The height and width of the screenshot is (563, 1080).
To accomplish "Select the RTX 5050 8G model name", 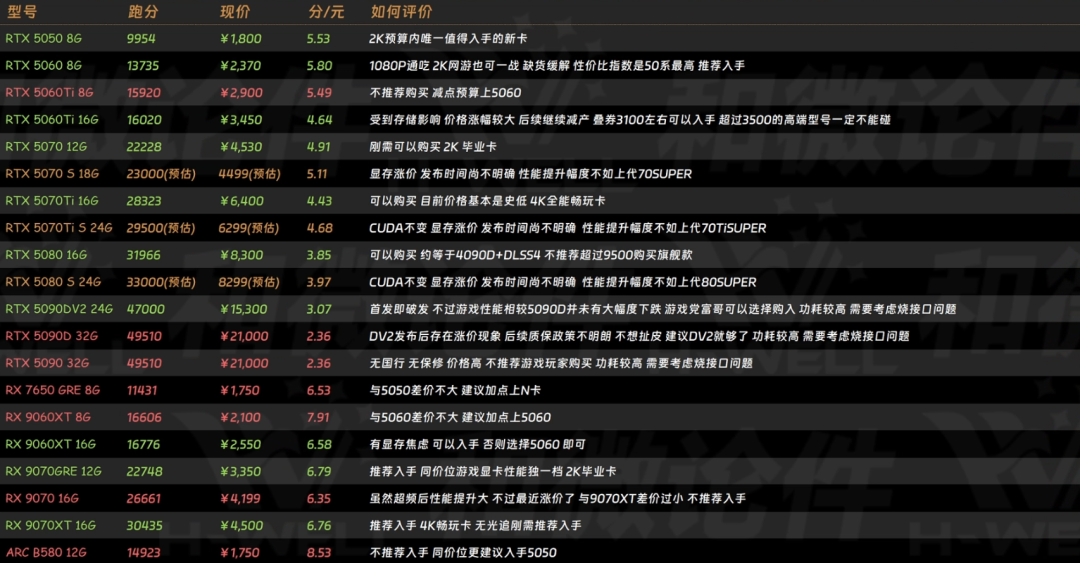I will click(43, 38).
